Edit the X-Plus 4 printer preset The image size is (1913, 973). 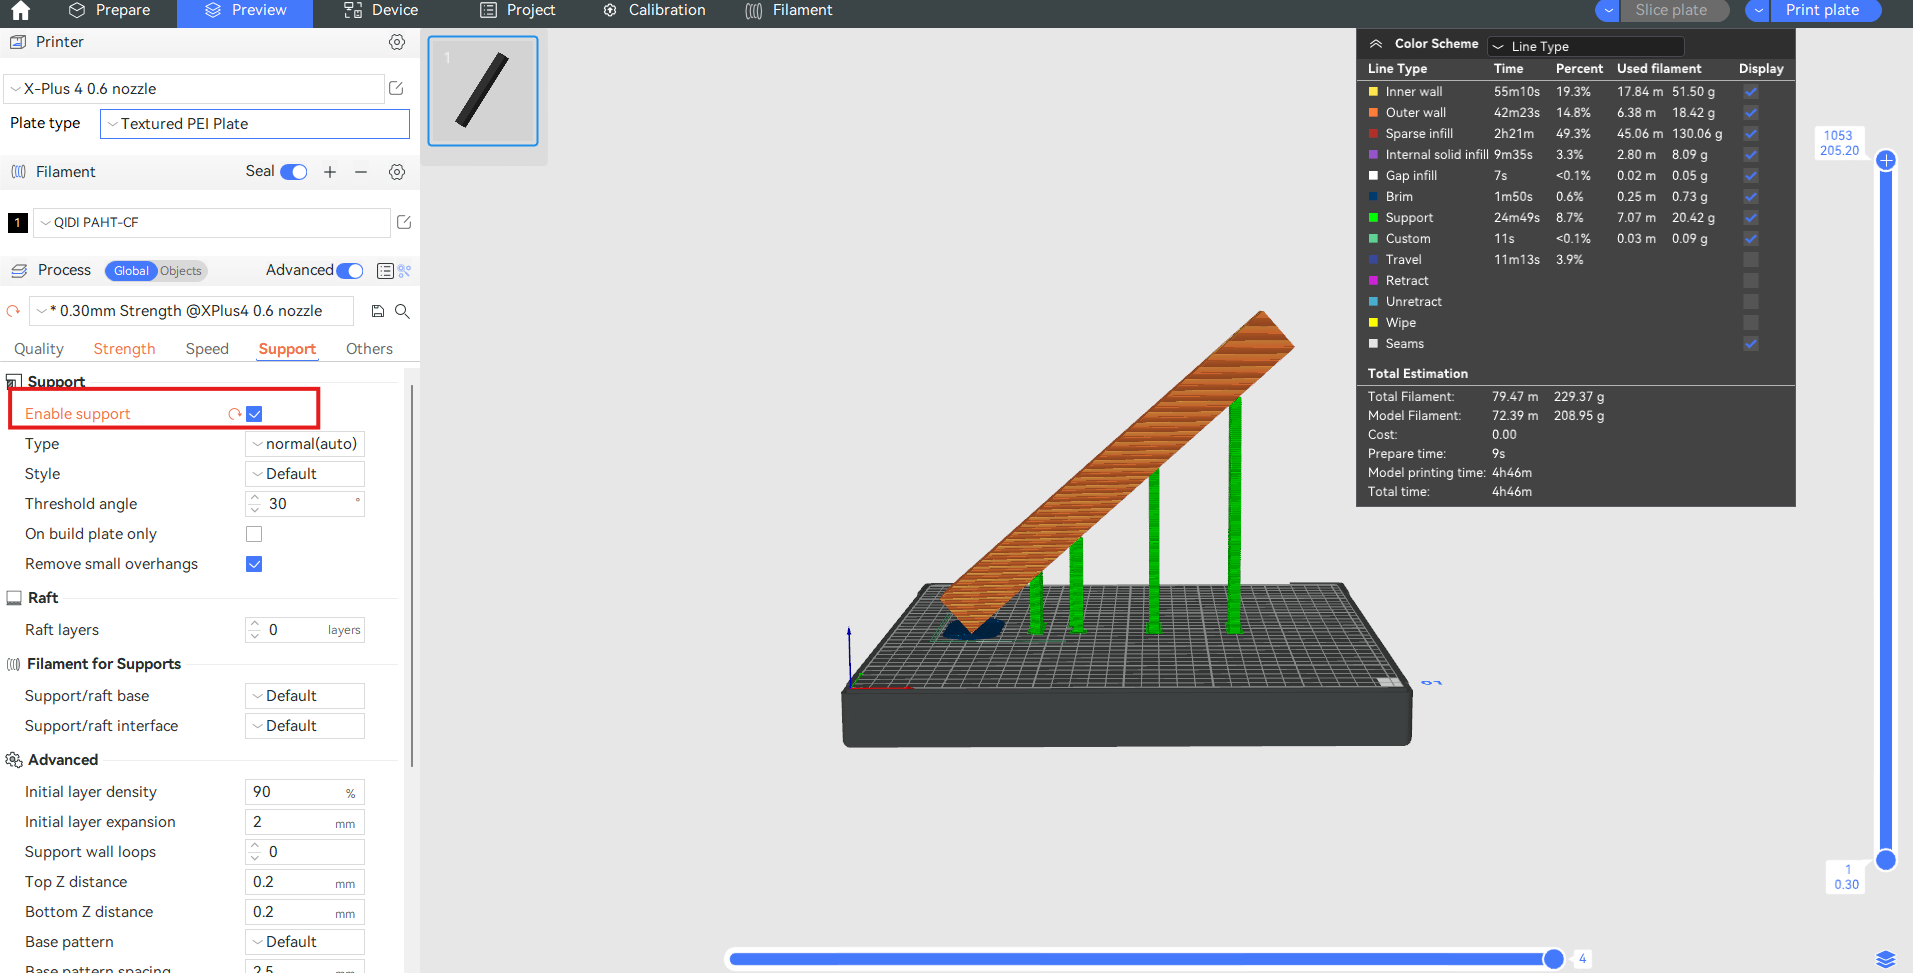click(396, 88)
